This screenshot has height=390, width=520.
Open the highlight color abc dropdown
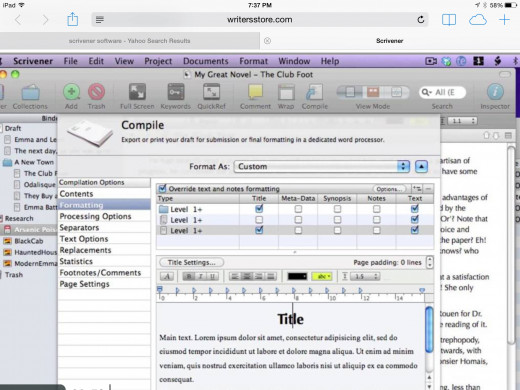point(322,276)
